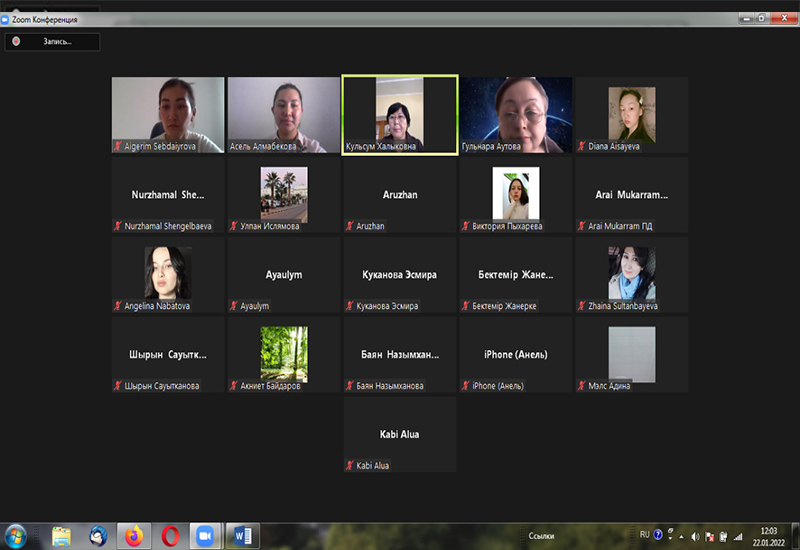Viewport: 800px width, 550px height.
Task: Maximize the Zoom Конференция window
Action: 761,18
